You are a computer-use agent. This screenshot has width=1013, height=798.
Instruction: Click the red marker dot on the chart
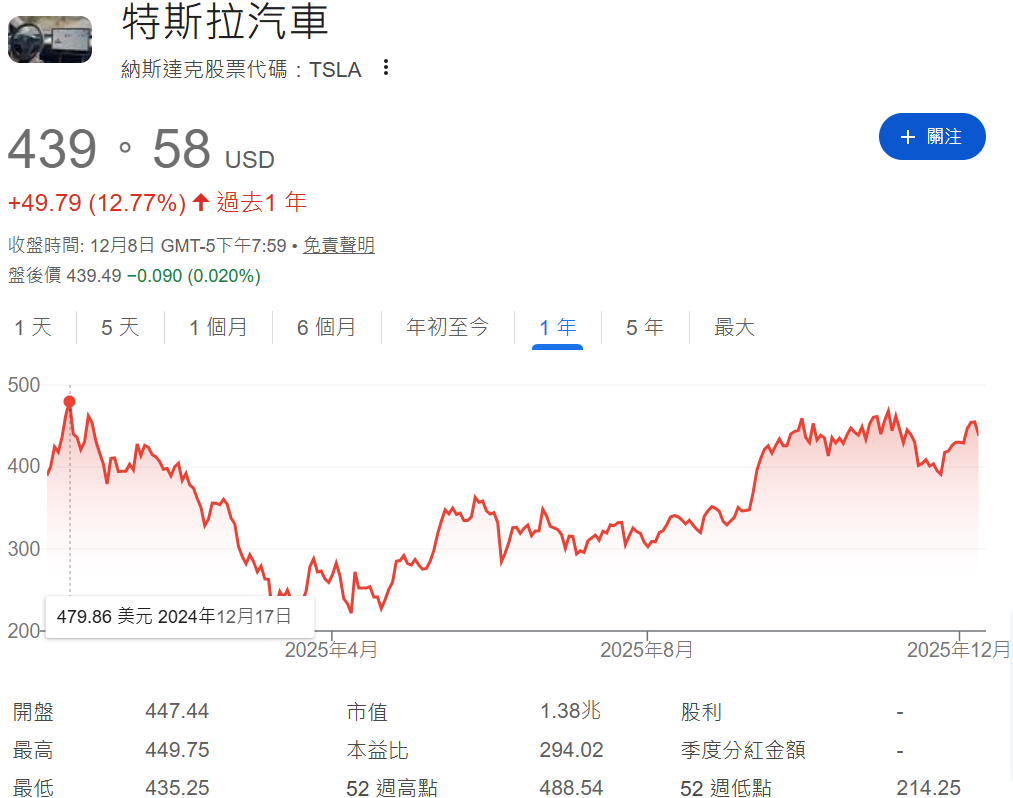pyautogui.click(x=69, y=400)
